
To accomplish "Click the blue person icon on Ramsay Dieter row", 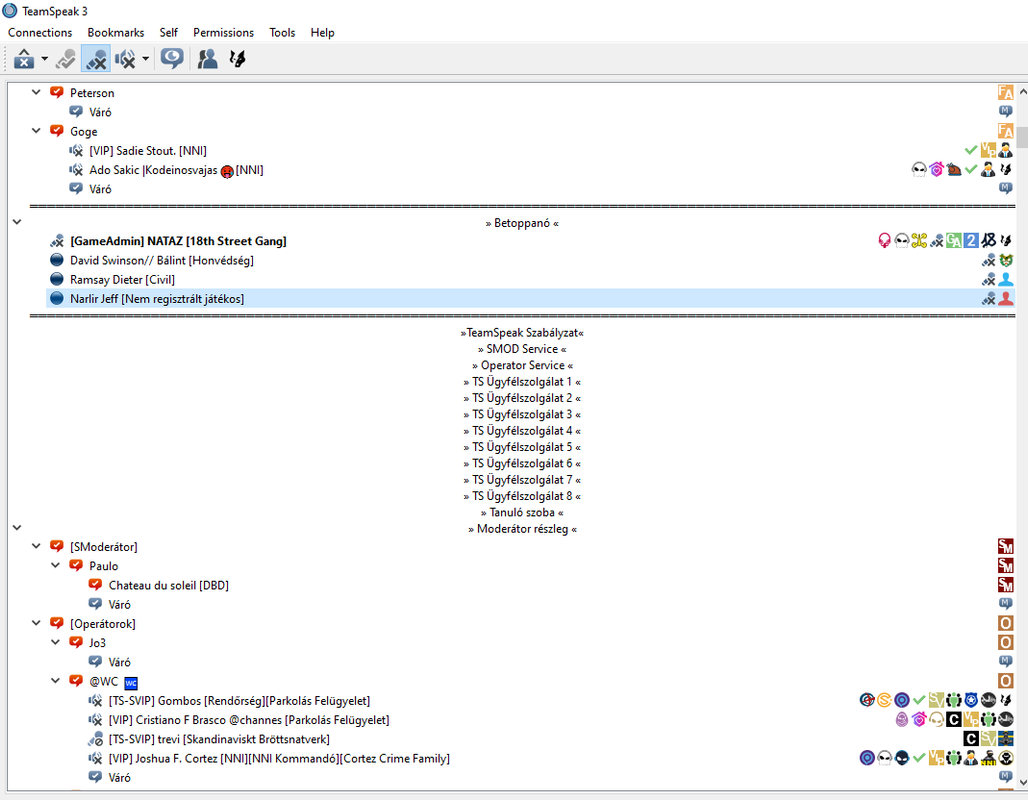I will [x=1006, y=279].
